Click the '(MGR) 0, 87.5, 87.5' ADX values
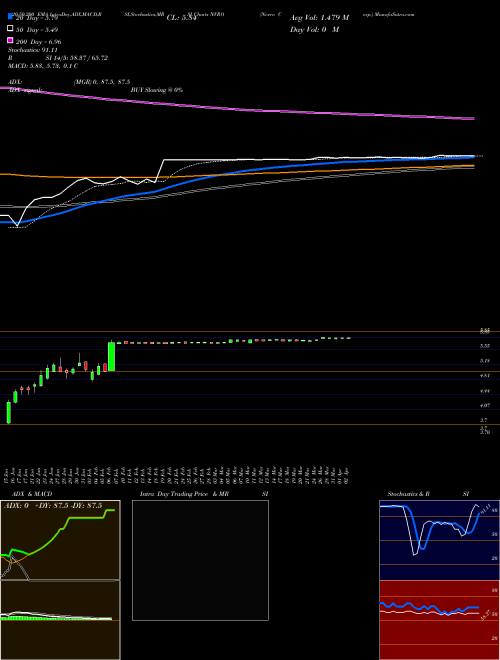The width and height of the screenshot is (500, 660). tap(102, 82)
